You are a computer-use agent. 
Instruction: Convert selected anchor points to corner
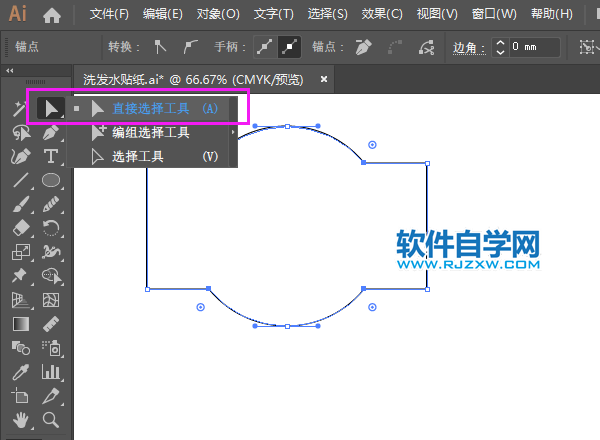tap(160, 47)
